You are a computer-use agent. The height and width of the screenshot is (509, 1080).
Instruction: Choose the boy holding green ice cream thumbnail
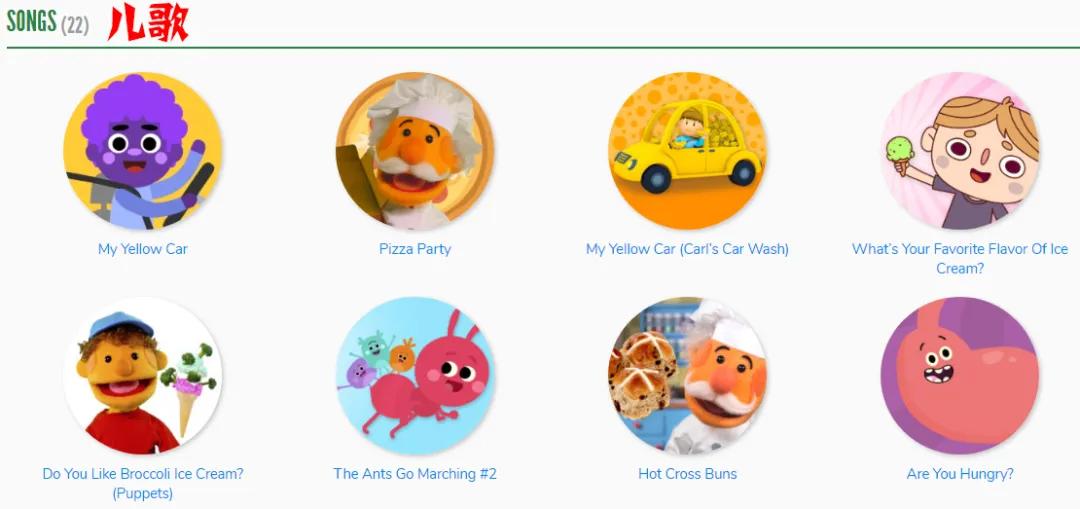959,151
